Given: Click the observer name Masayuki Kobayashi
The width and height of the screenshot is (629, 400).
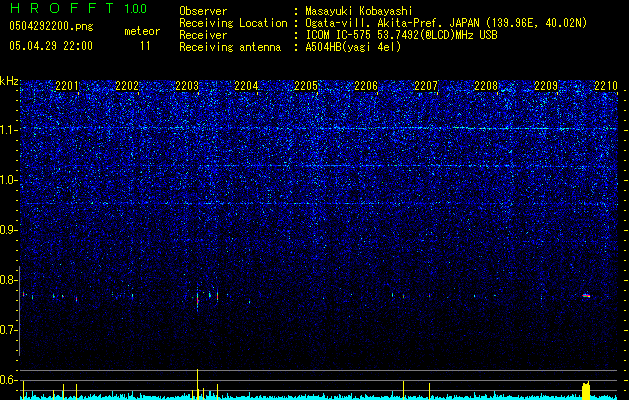Looking at the screenshot, I should pos(358,11).
